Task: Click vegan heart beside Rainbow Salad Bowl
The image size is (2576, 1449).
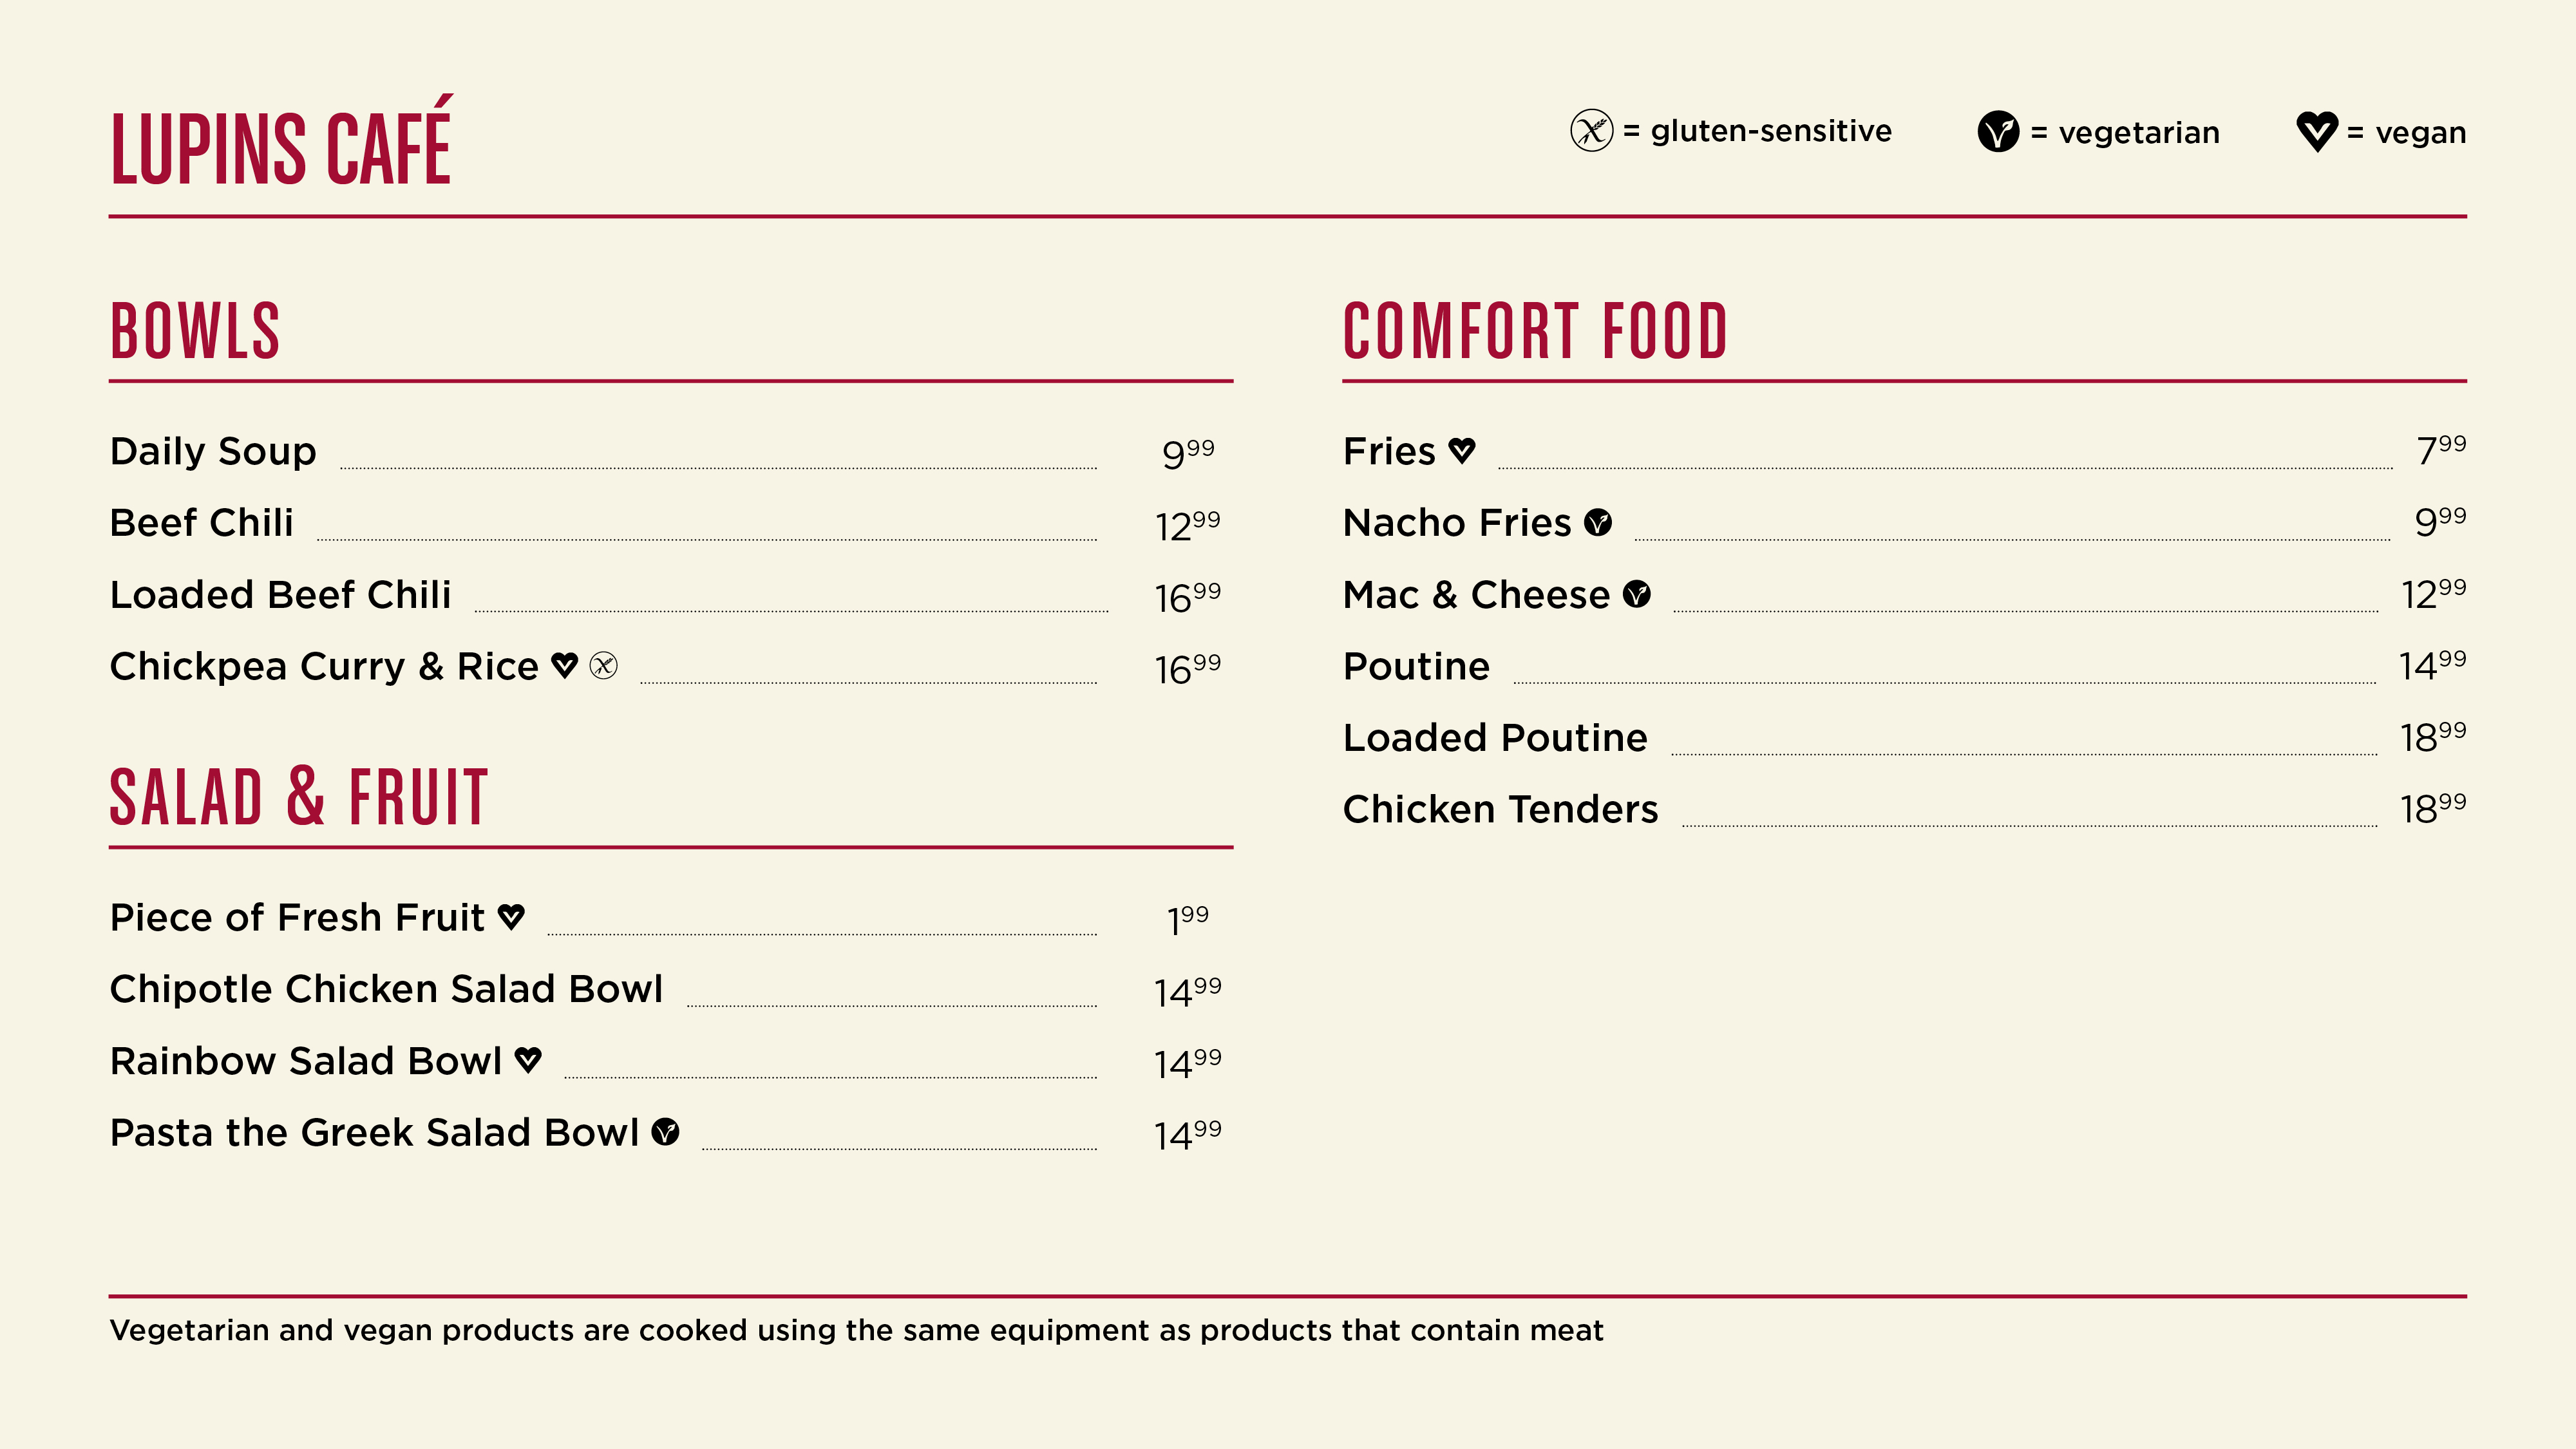Action: point(528,1060)
